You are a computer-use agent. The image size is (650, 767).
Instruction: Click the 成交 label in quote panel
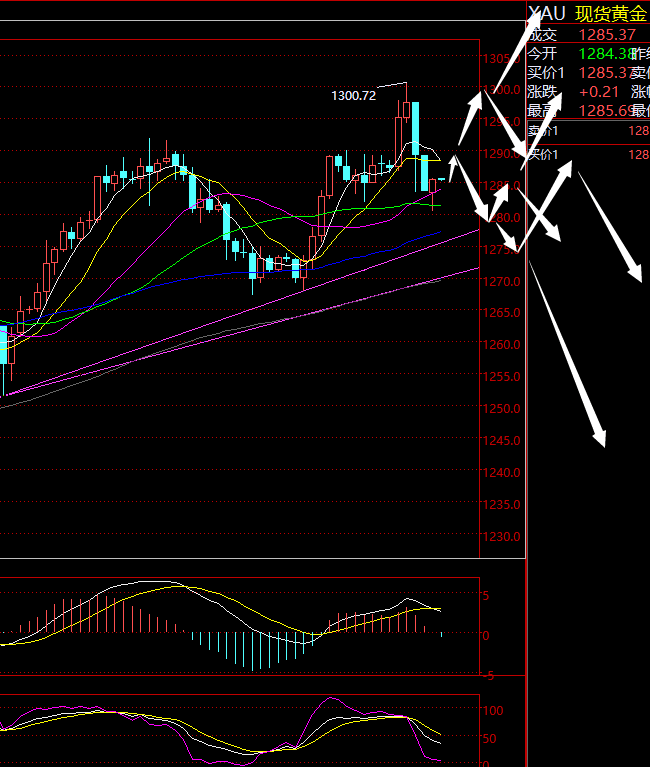coord(542,35)
